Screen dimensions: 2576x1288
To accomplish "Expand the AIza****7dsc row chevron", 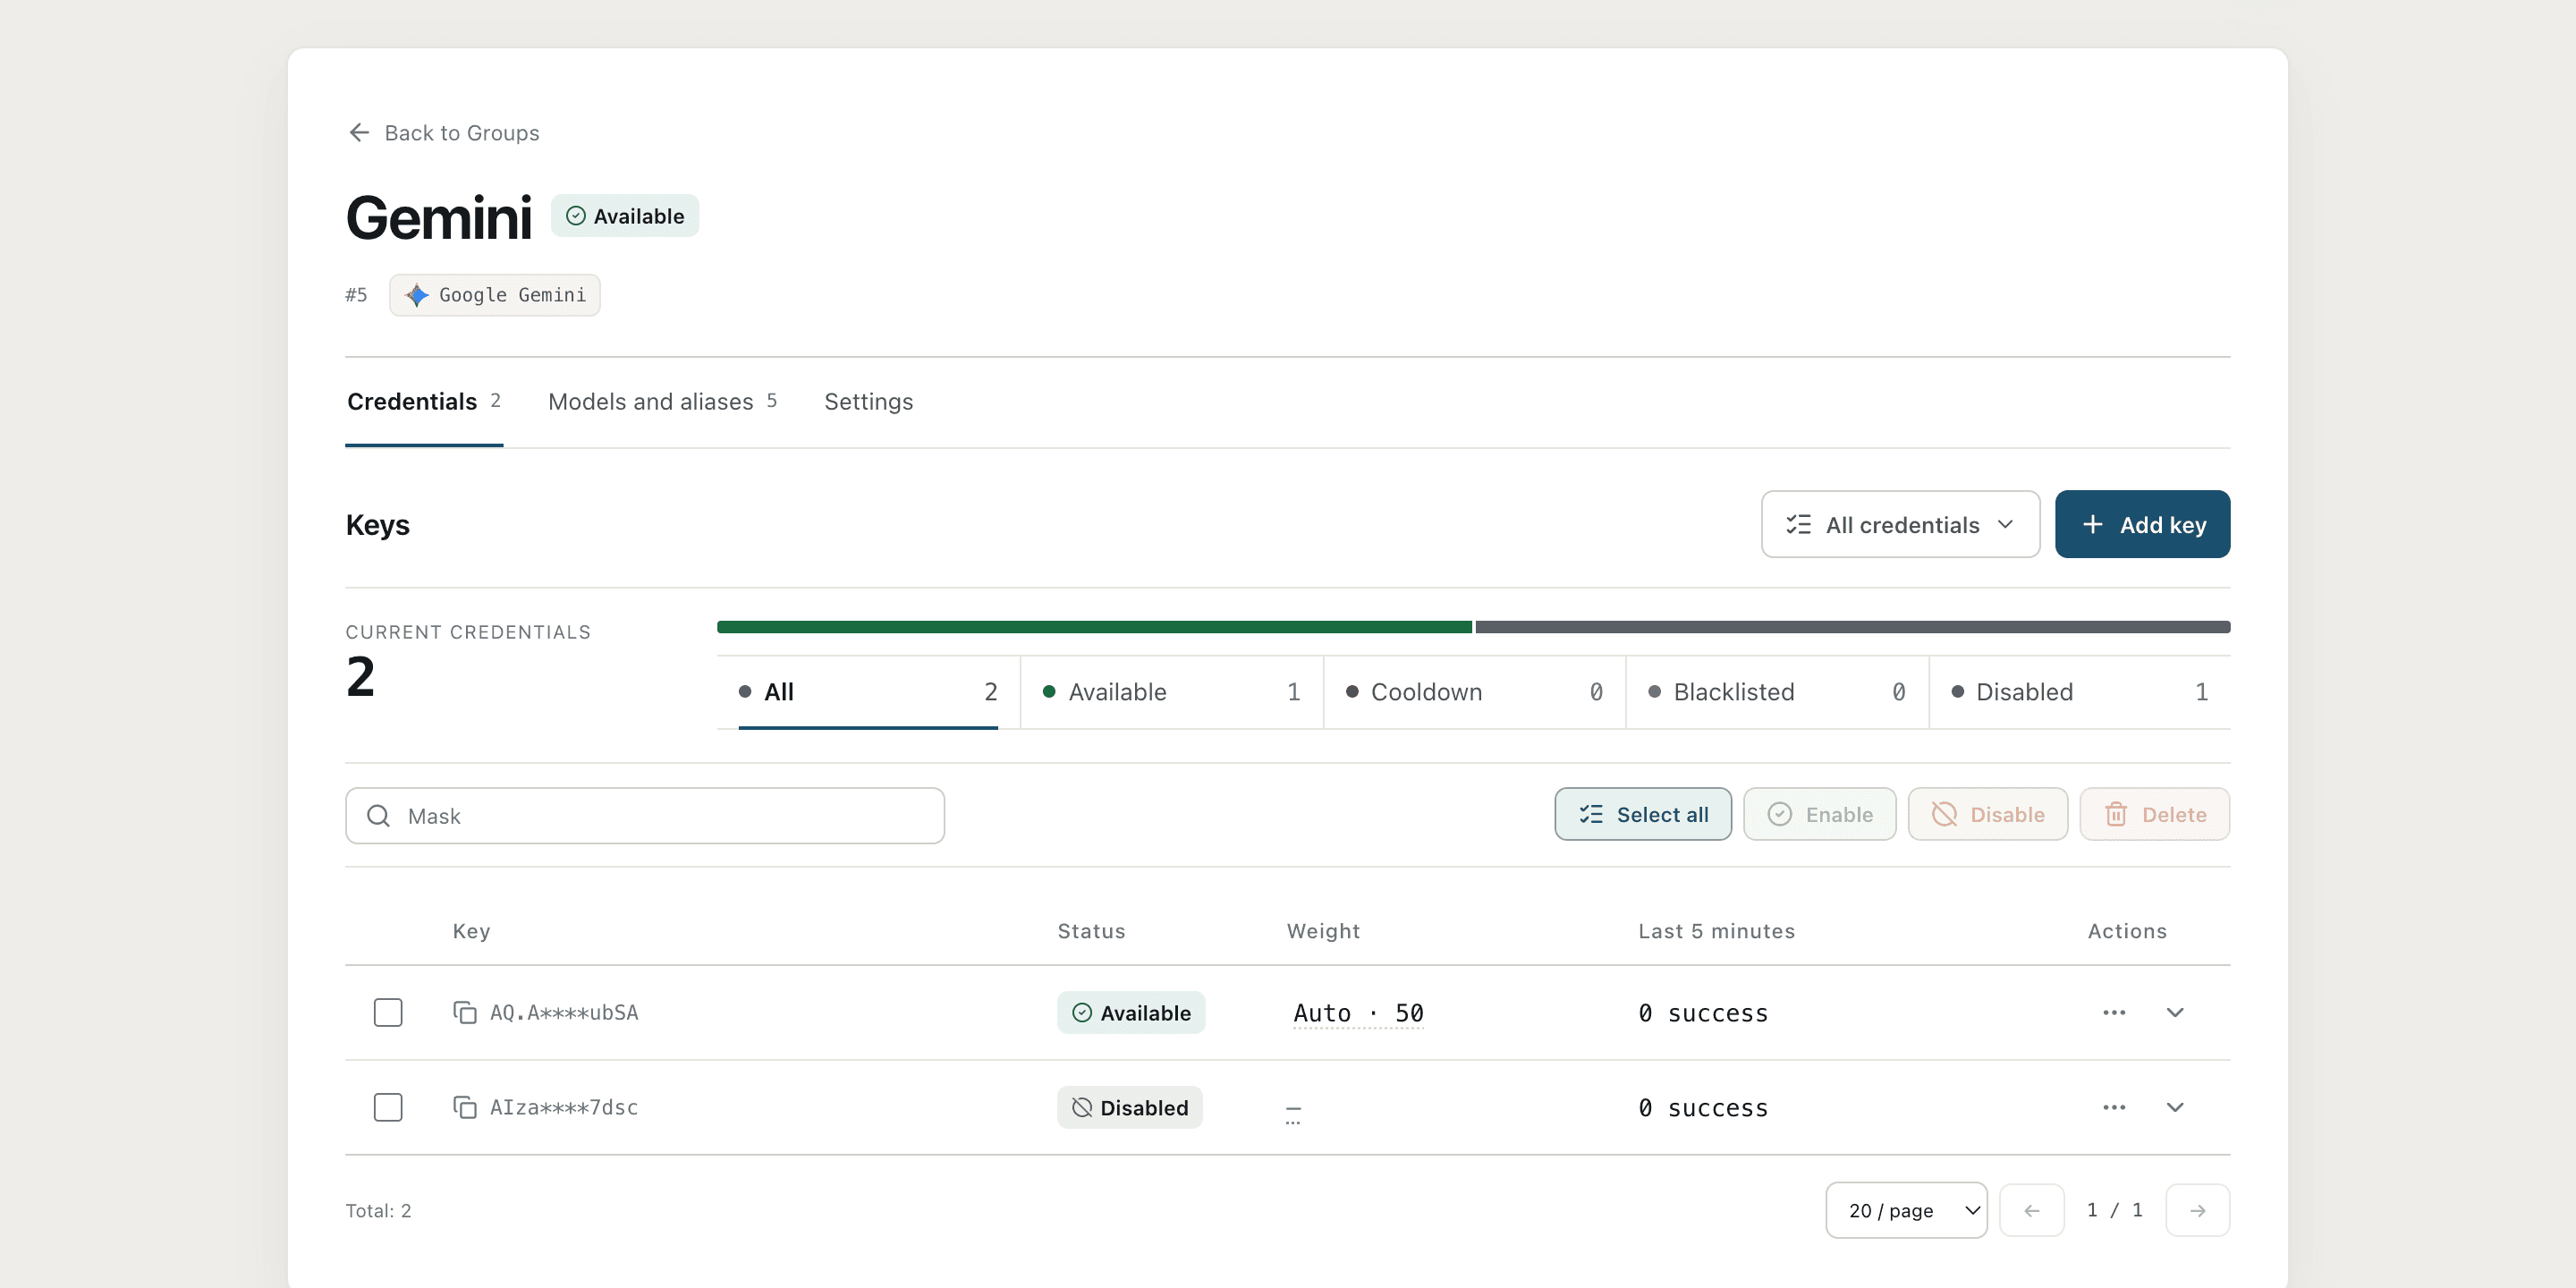I will point(2175,1107).
